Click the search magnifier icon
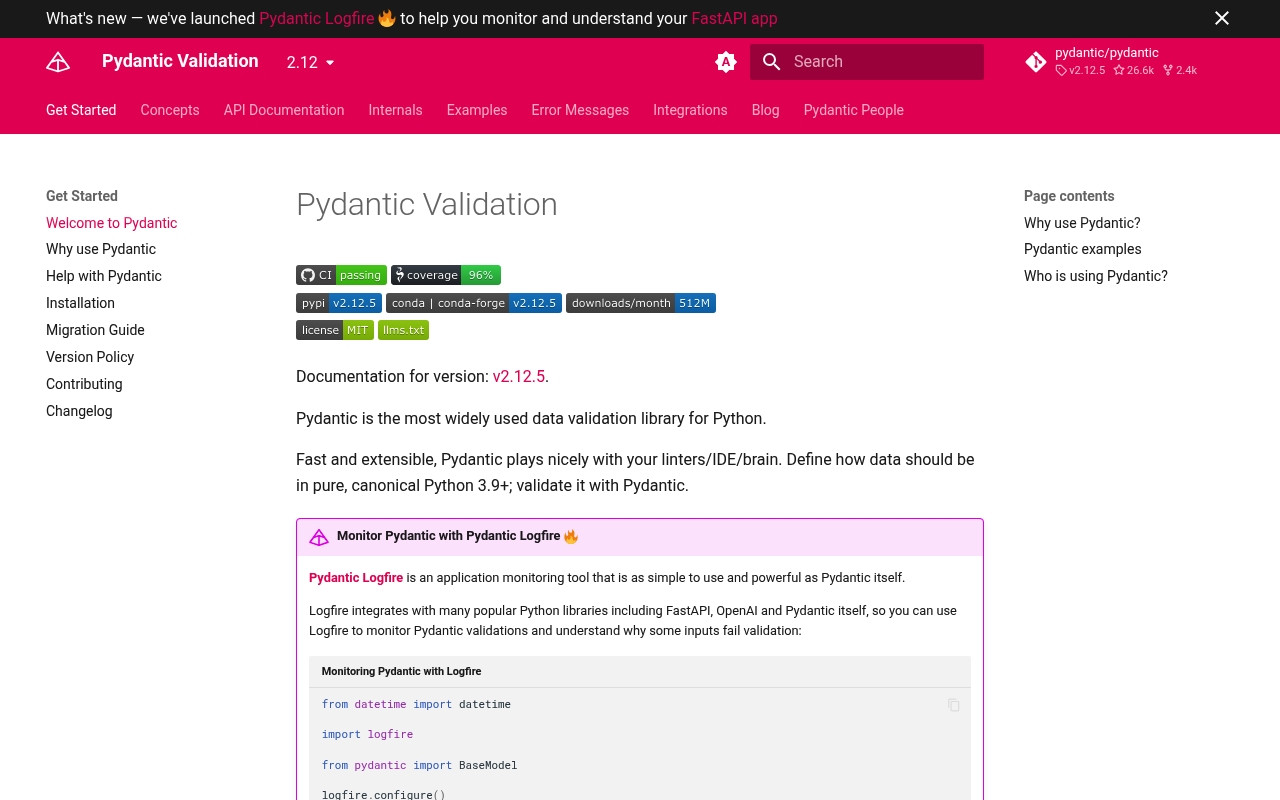This screenshot has height=800, width=1280. (x=771, y=62)
